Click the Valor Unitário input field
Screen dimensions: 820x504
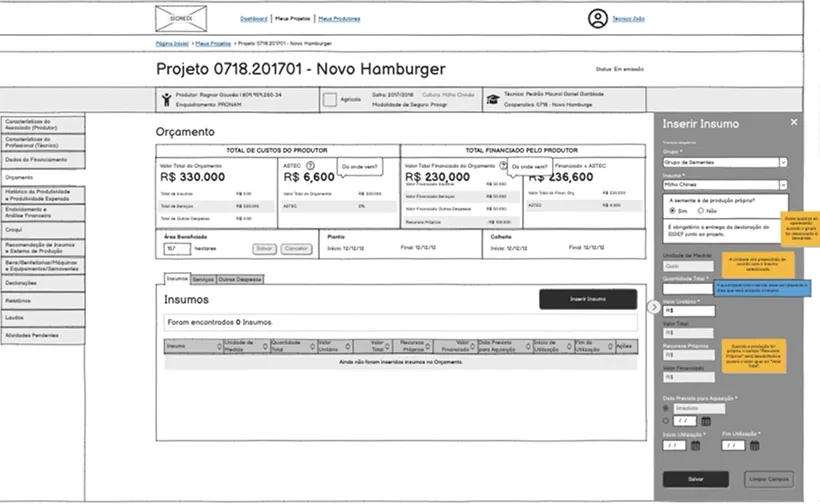click(x=689, y=311)
